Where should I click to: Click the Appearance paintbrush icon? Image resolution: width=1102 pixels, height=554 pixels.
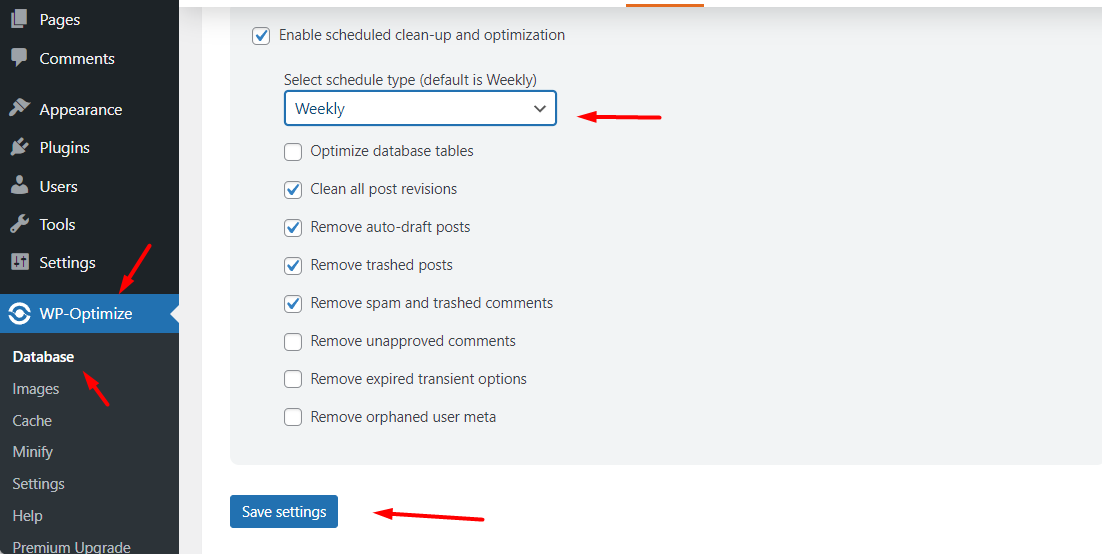click(19, 109)
